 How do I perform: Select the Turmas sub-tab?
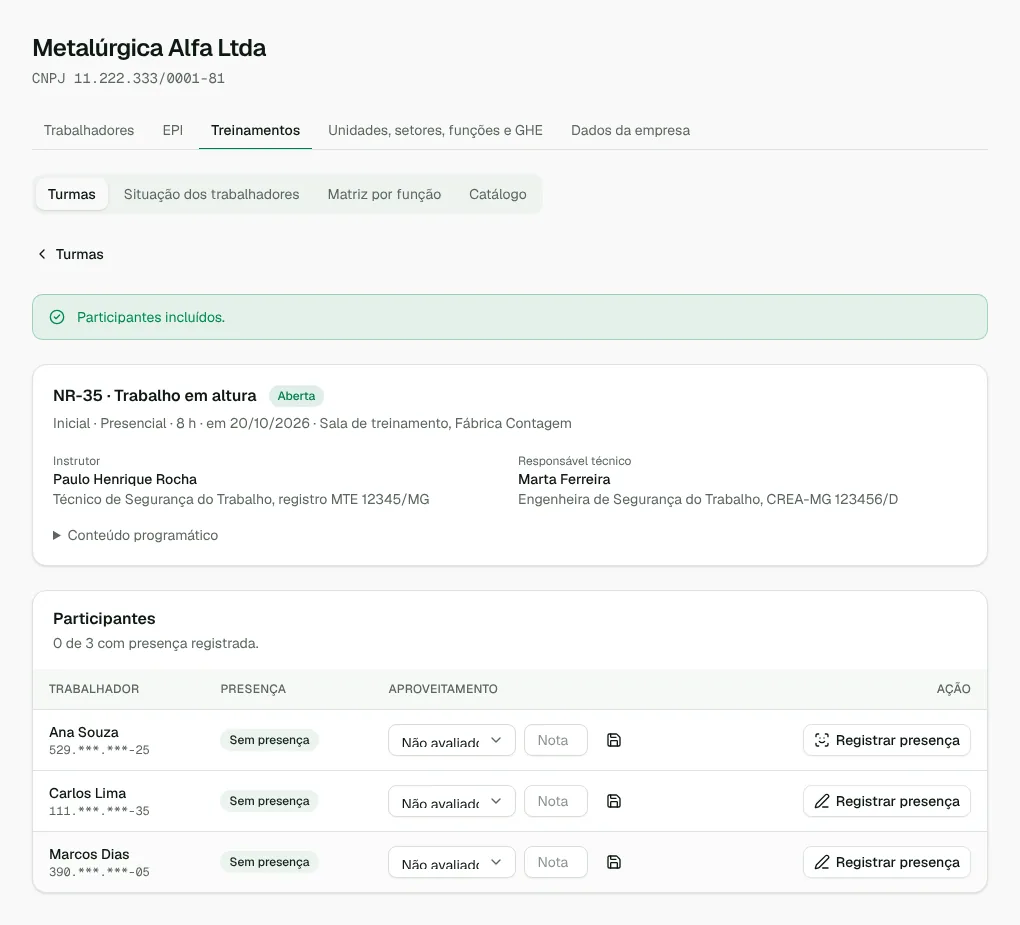[72, 194]
